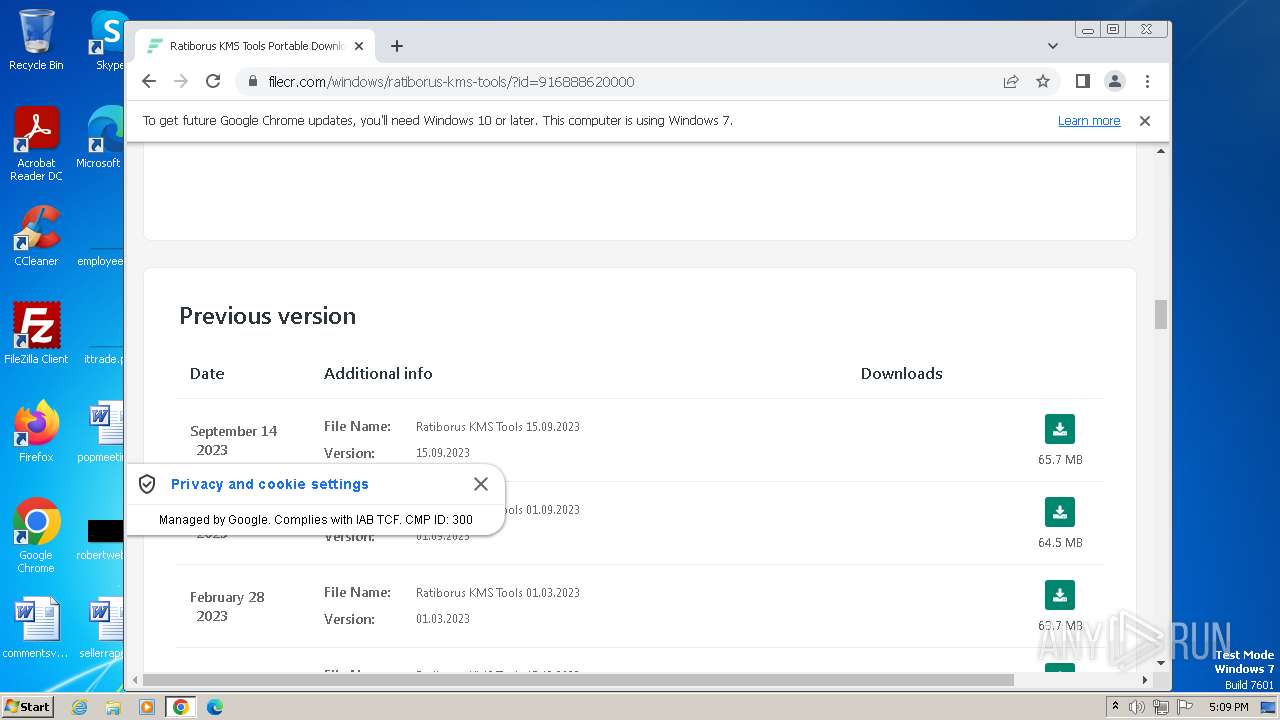Open the Start menu
Viewport: 1280px width, 720px height.
pyautogui.click(x=27, y=707)
